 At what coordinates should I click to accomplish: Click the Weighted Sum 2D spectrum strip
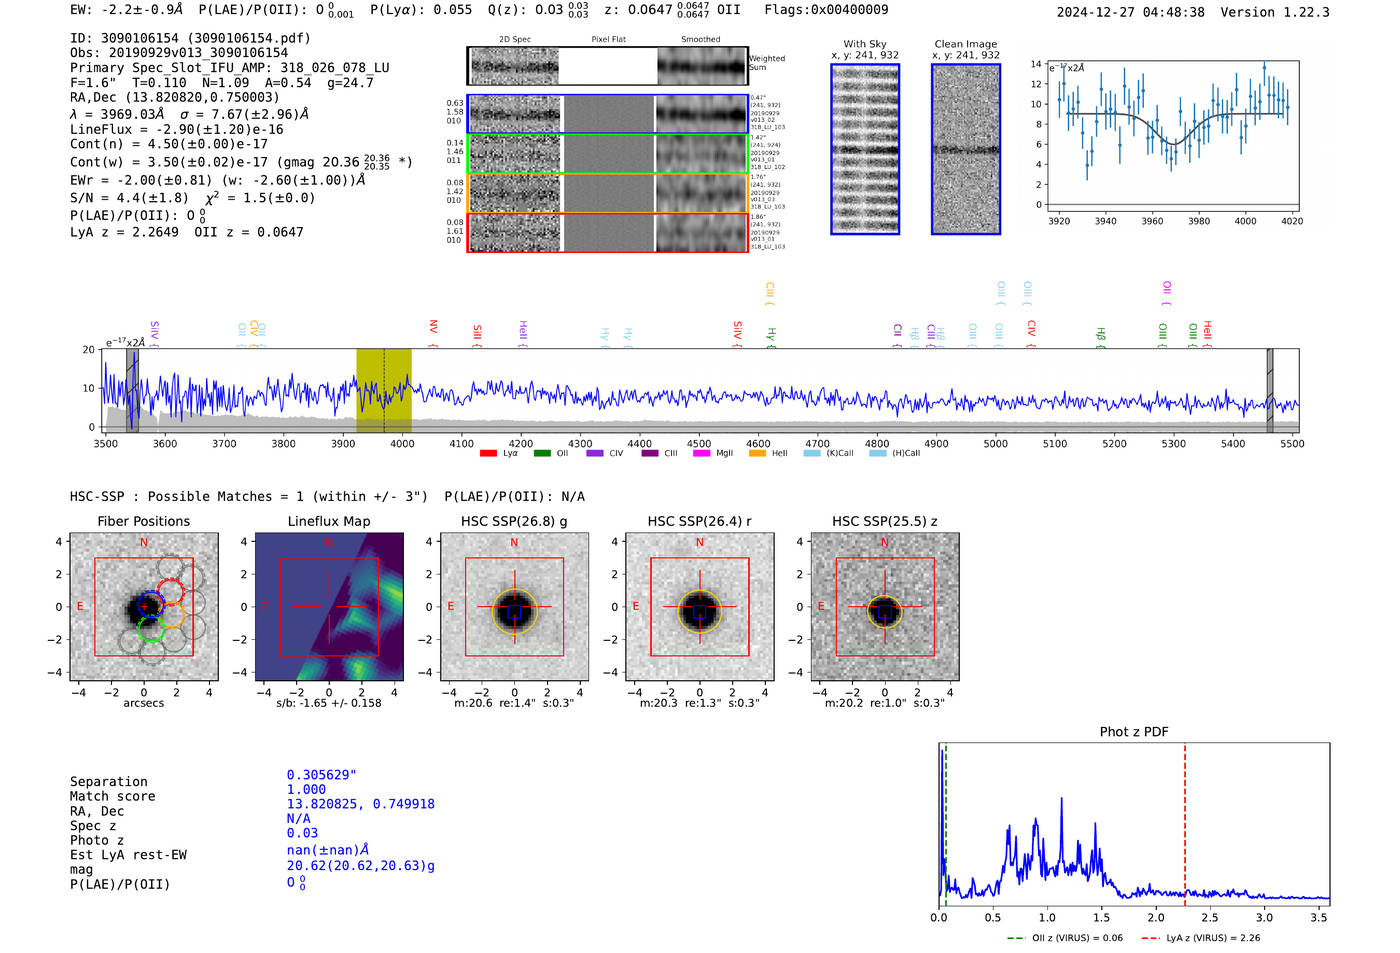pyautogui.click(x=607, y=66)
